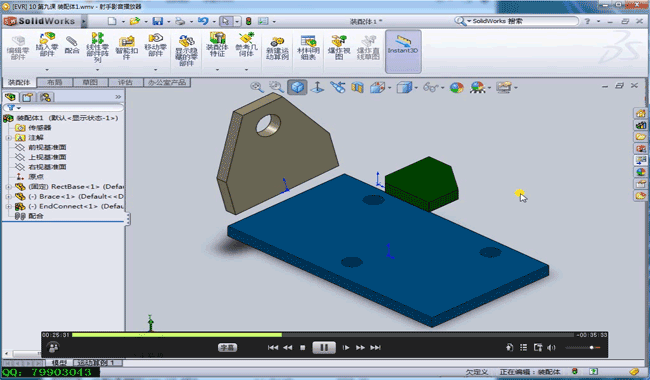
Task: Click the Undo arrow icon
Action: (x=203, y=21)
